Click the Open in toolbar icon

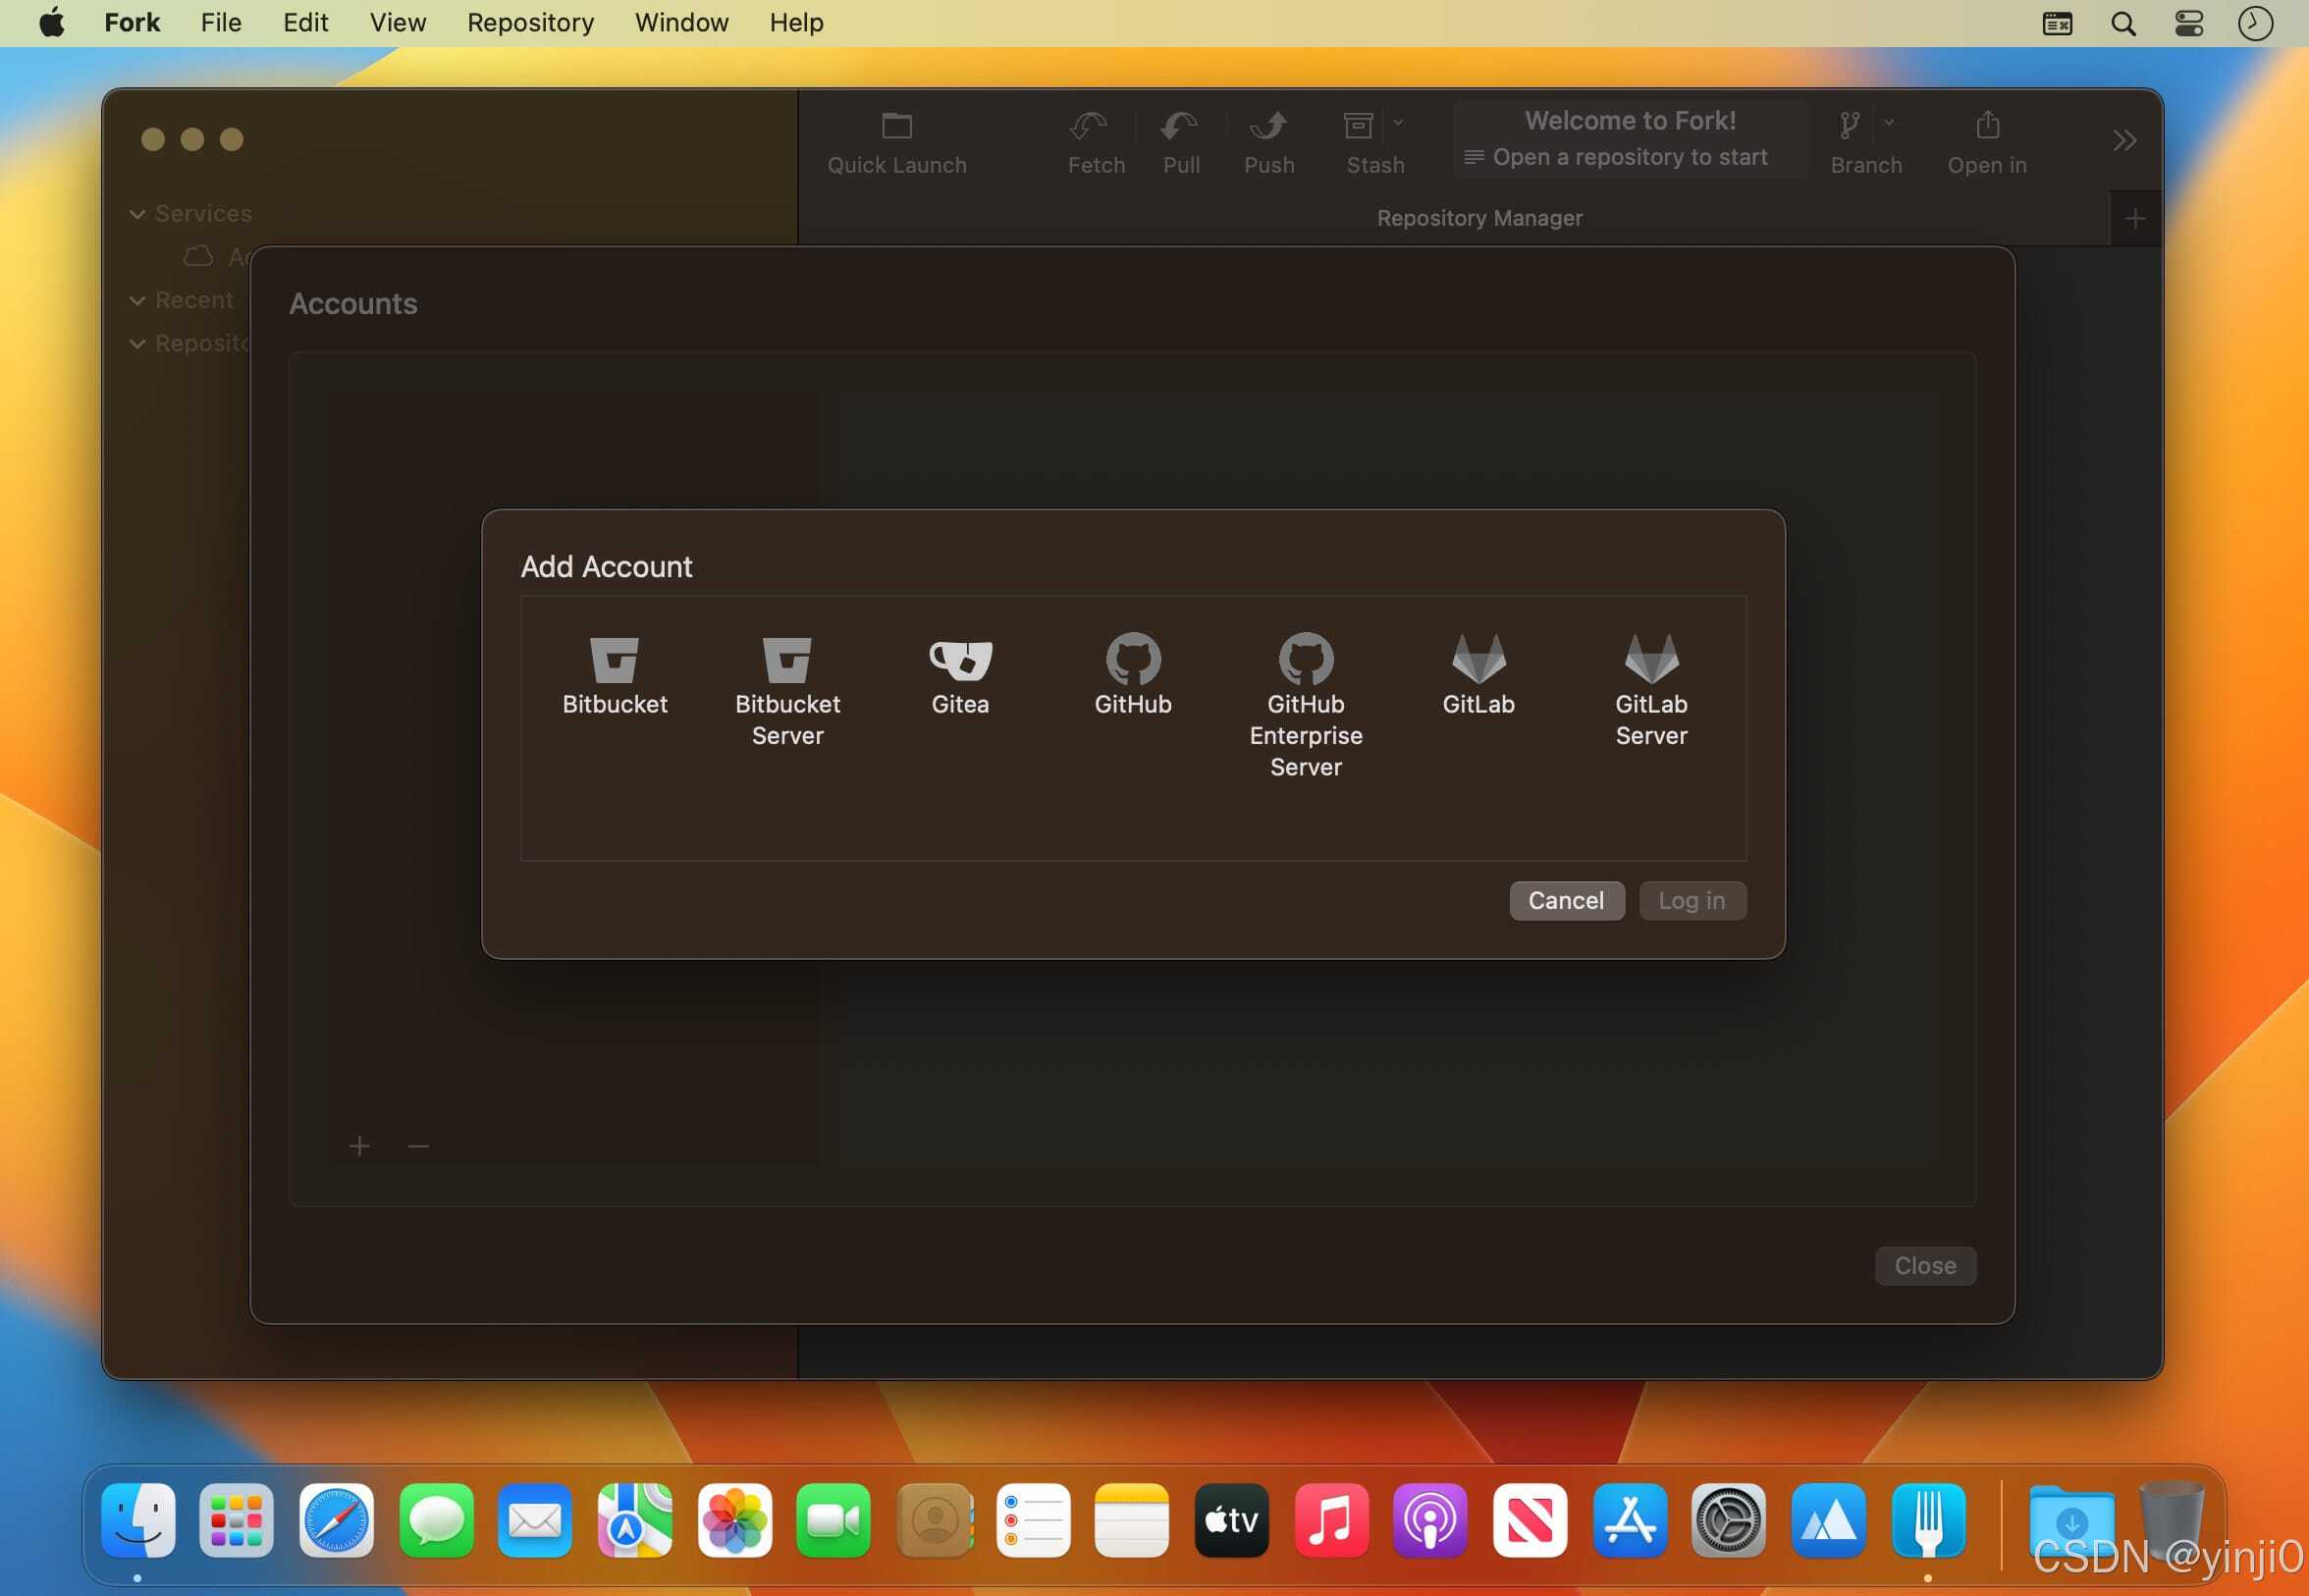(1987, 126)
